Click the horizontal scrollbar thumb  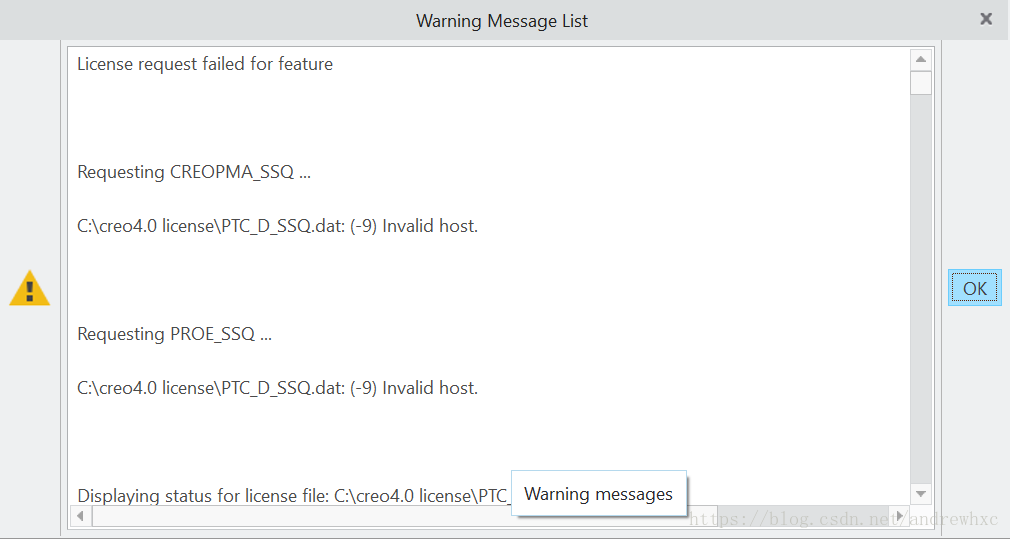click(x=300, y=516)
